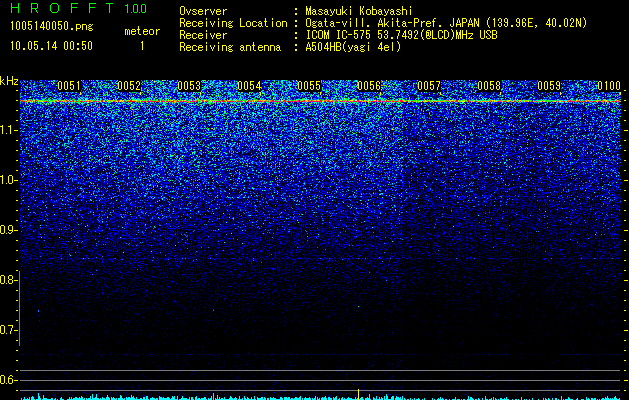Click the 1.0 kHz frequency axis label

point(8,180)
